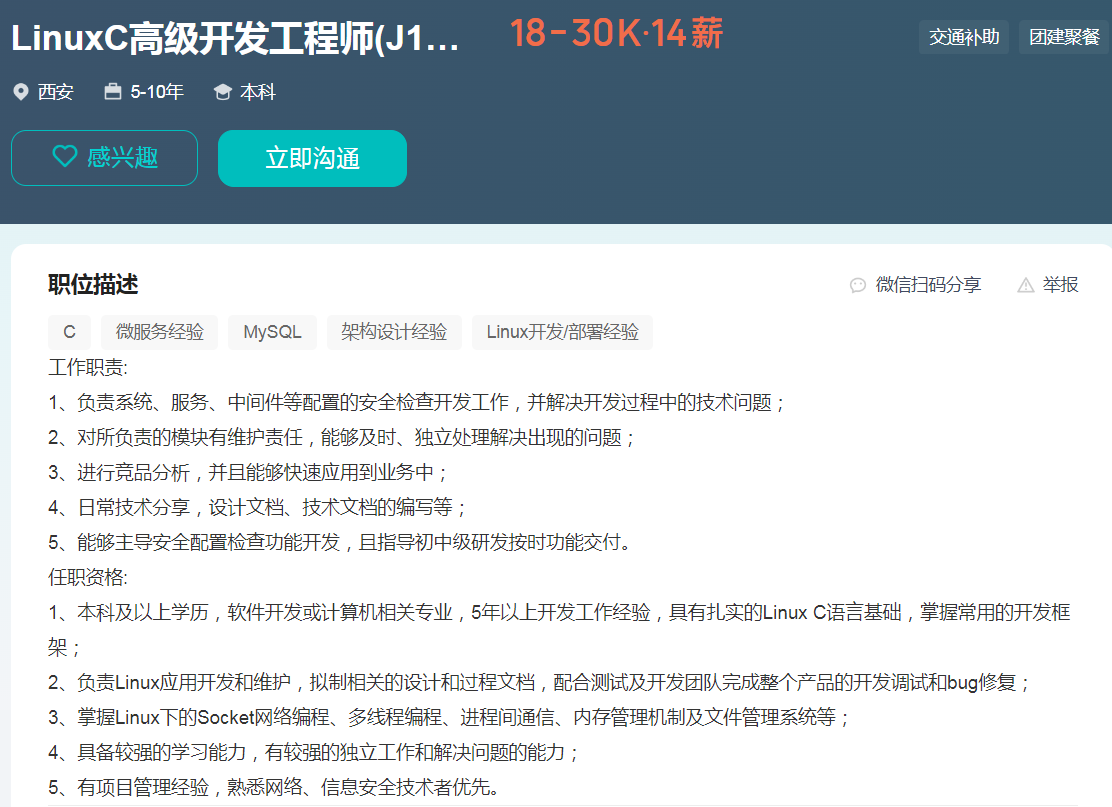Click the line 3、进行竞品分析

[248, 472]
